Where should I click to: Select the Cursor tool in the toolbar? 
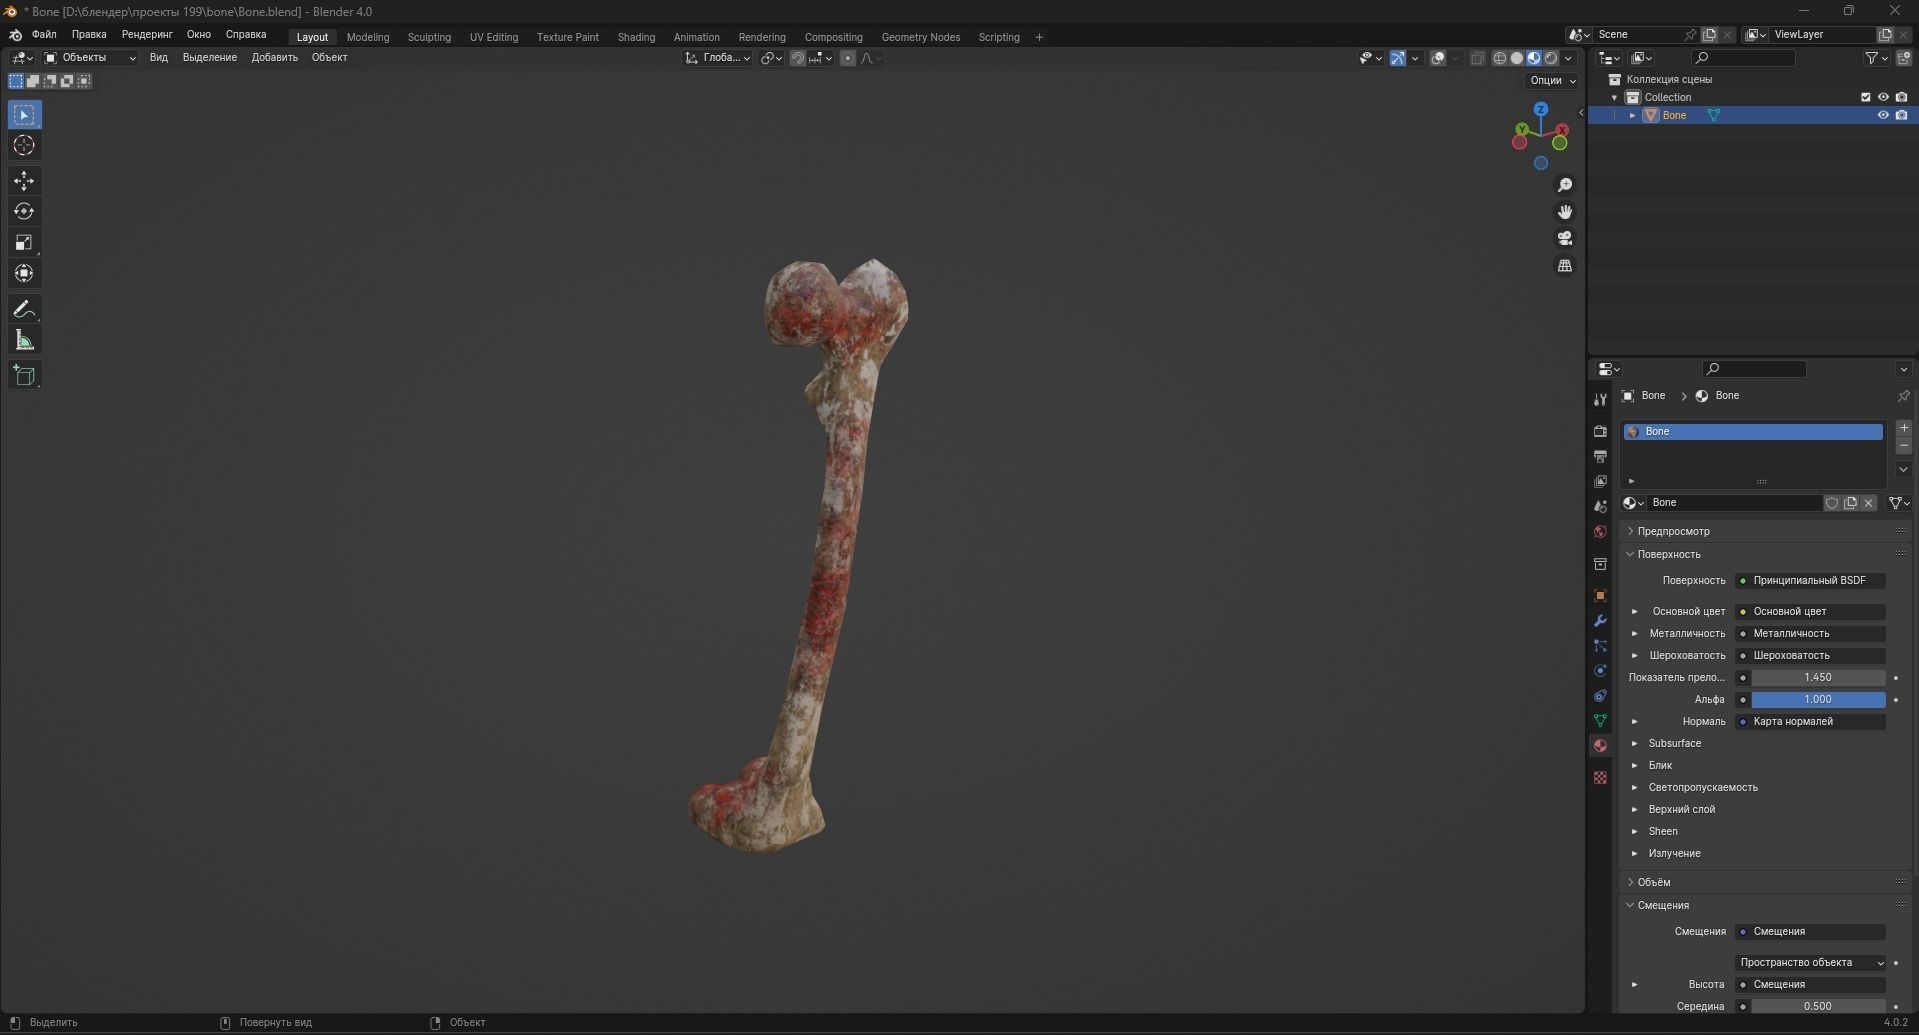(24, 146)
